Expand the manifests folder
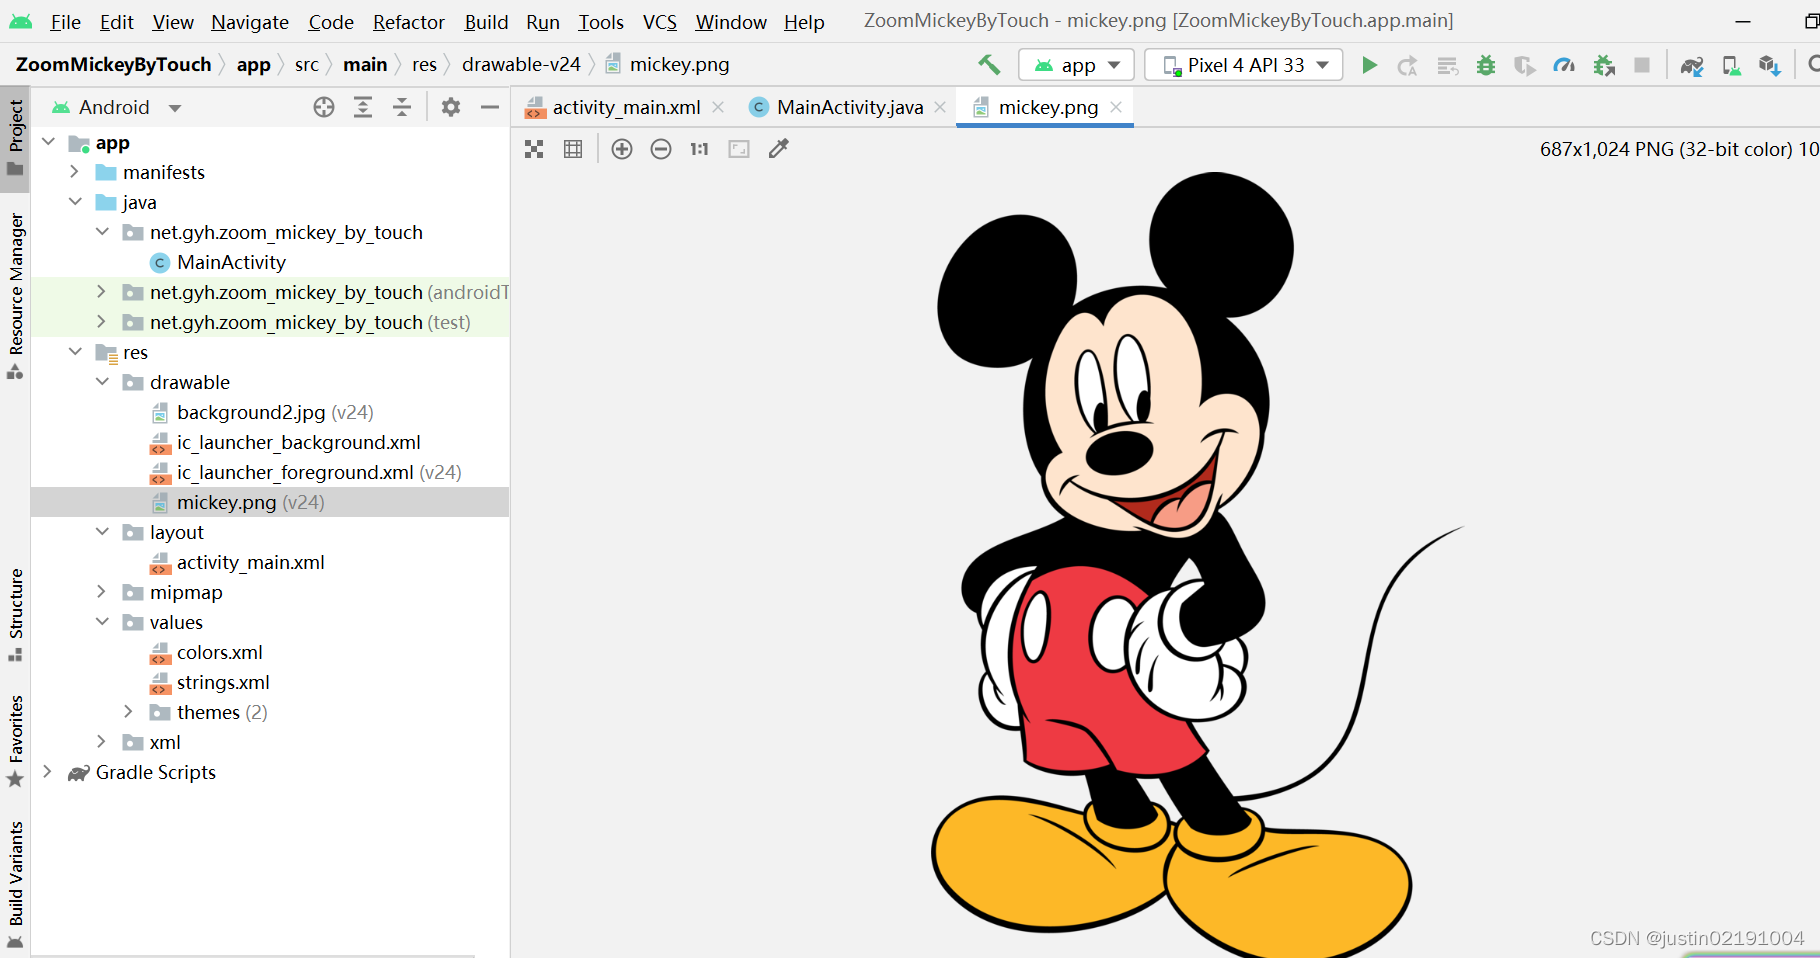This screenshot has height=958, width=1820. [75, 172]
